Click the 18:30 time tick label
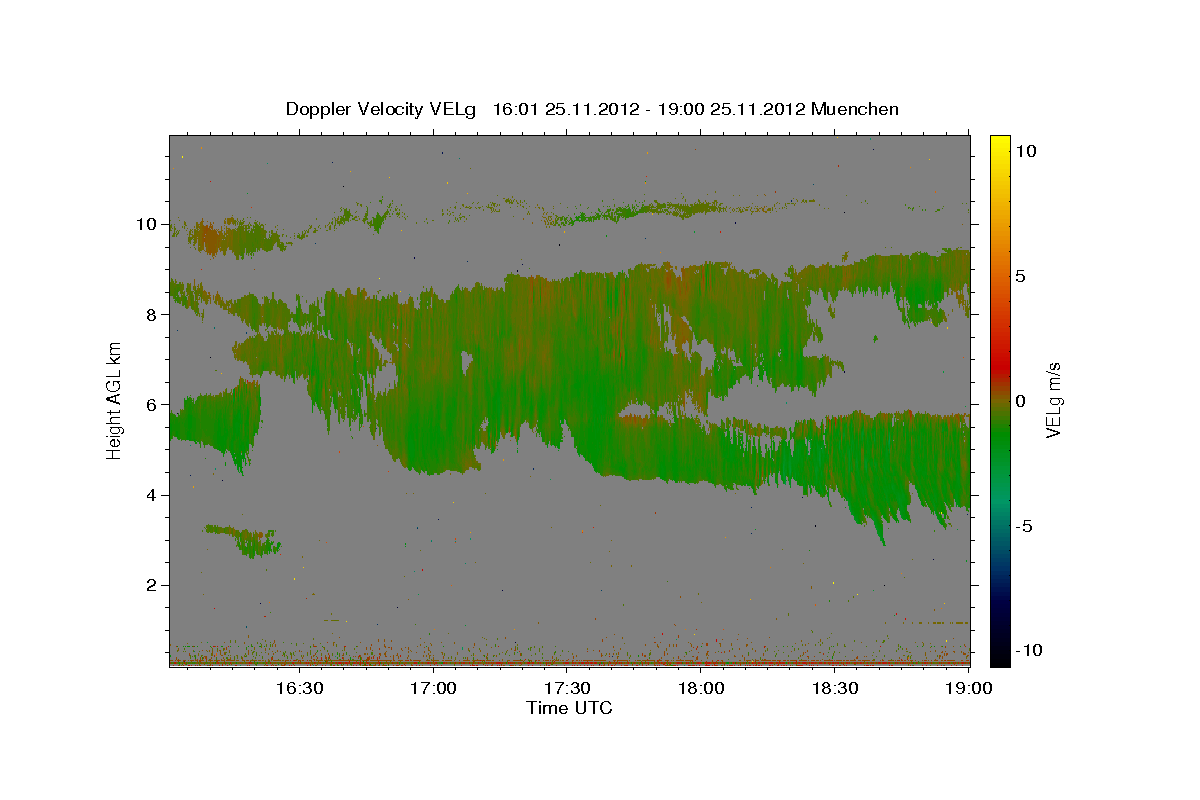This screenshot has height=800, width=1200. 836,688
